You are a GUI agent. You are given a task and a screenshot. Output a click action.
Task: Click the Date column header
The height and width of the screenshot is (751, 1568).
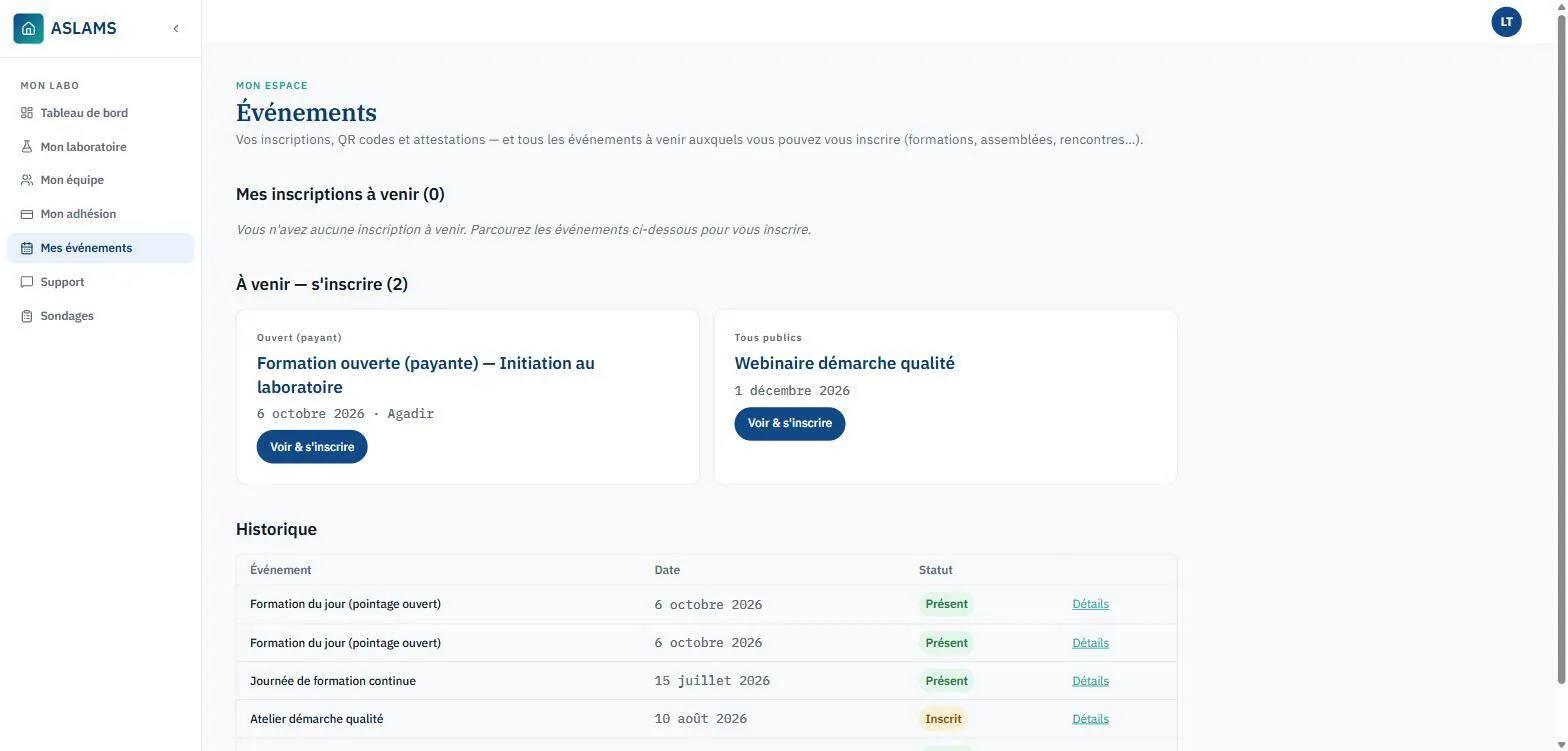click(x=667, y=570)
